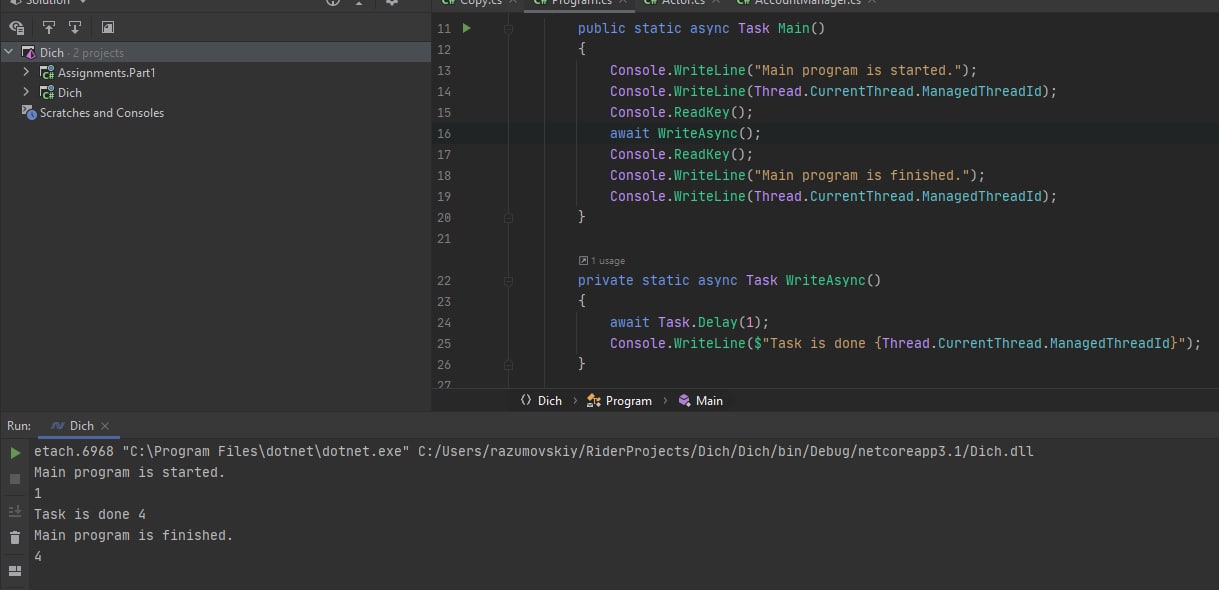Viewport: 1219px width, 590px height.
Task: Click line number 24 in the gutter
Action: pyautogui.click(x=444, y=322)
